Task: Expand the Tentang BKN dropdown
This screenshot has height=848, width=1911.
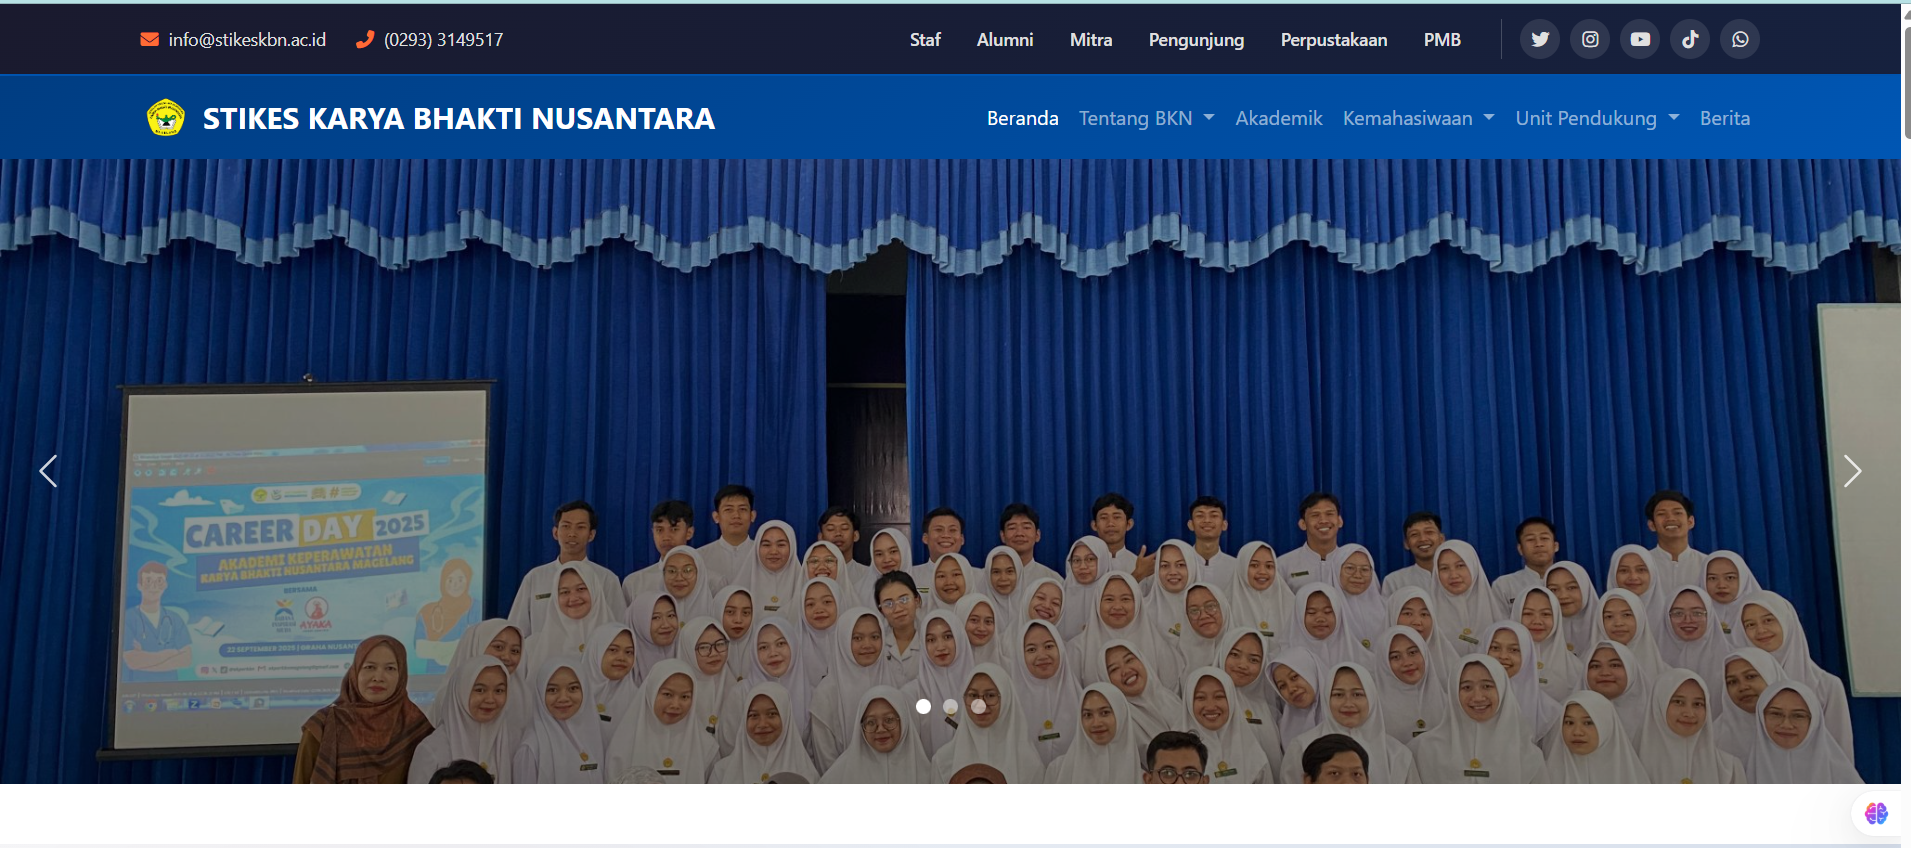Action: pyautogui.click(x=1146, y=118)
